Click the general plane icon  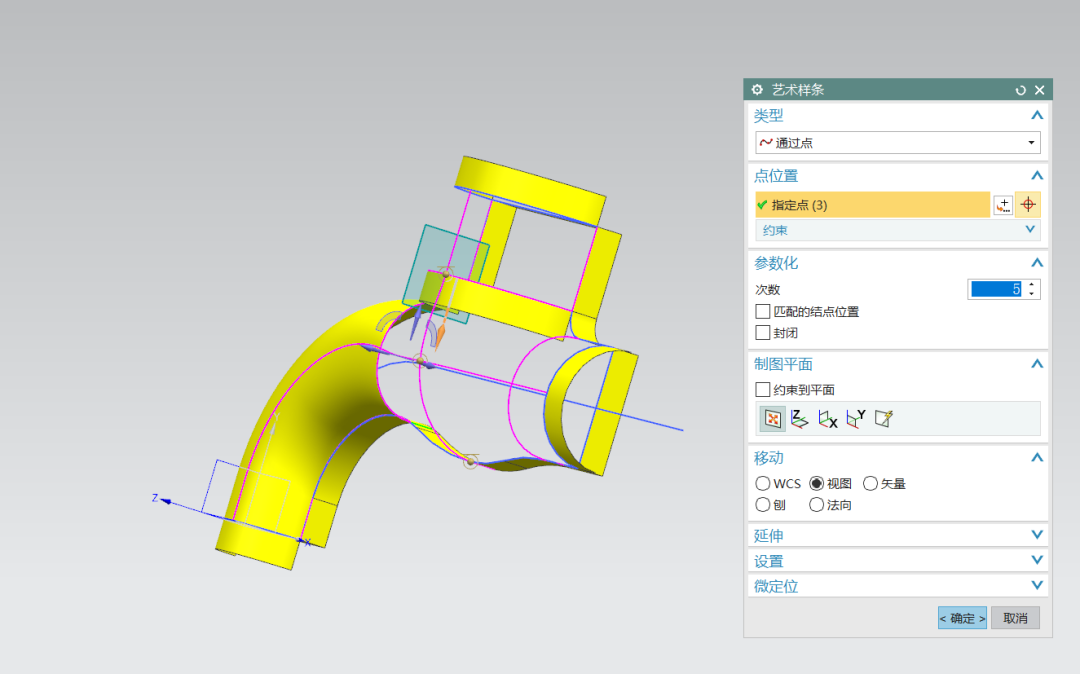point(883,418)
